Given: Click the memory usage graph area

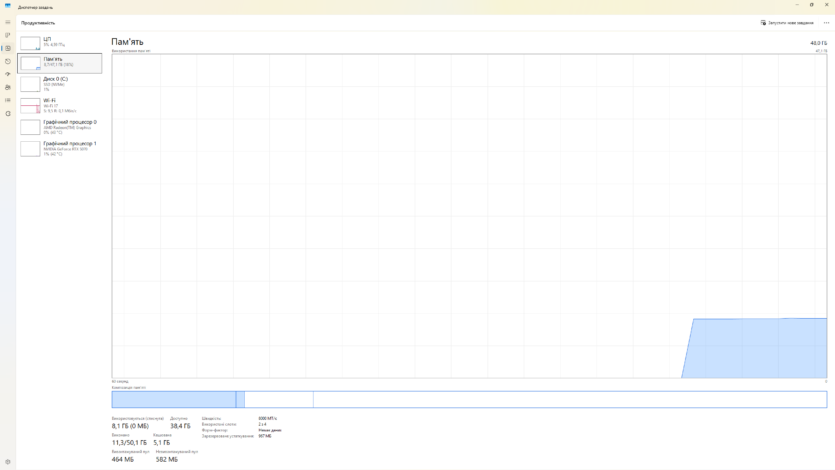Looking at the screenshot, I should click(469, 216).
